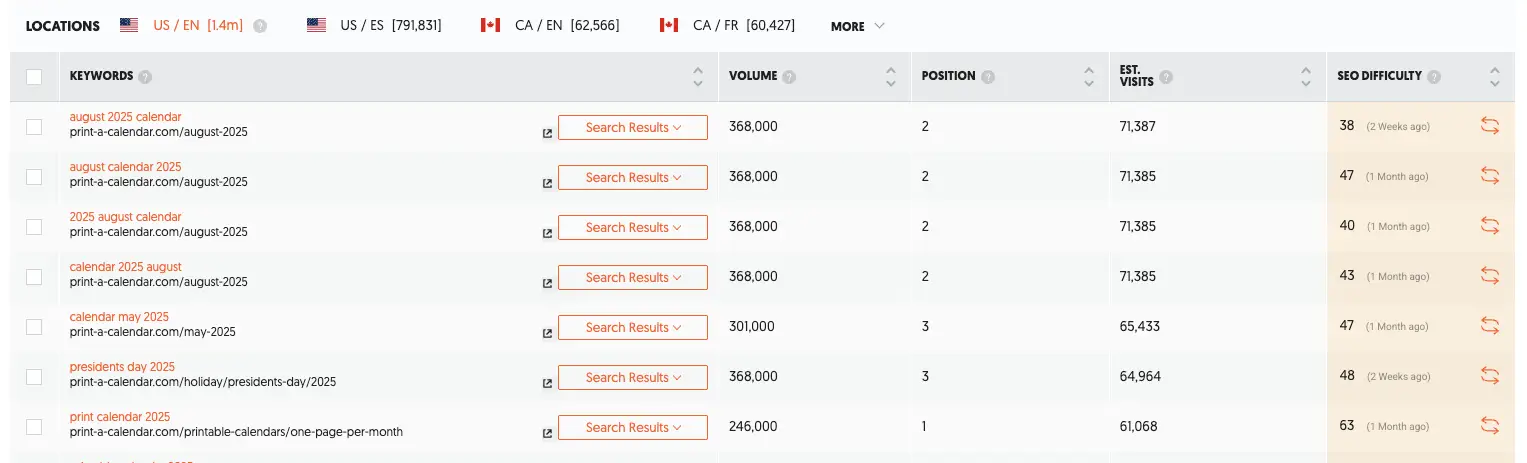Open Search Results dropdown for august calendar 2025
Viewport: 1527px width, 463px height.
(632, 177)
